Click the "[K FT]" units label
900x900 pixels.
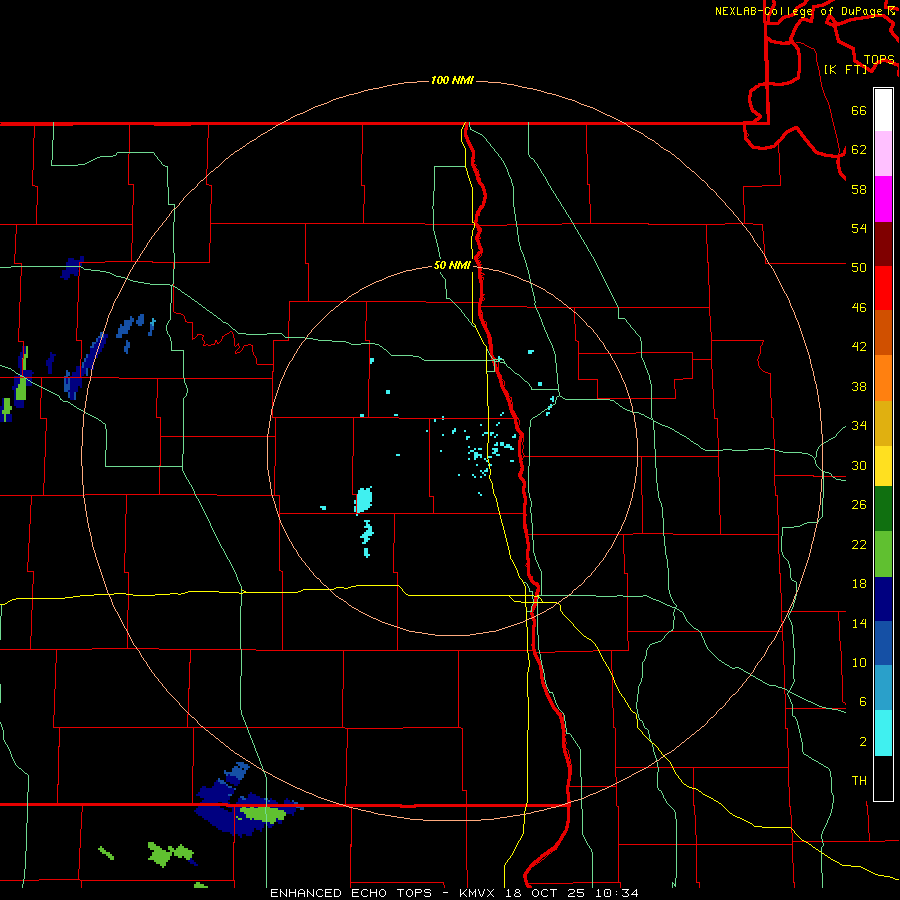tap(845, 69)
